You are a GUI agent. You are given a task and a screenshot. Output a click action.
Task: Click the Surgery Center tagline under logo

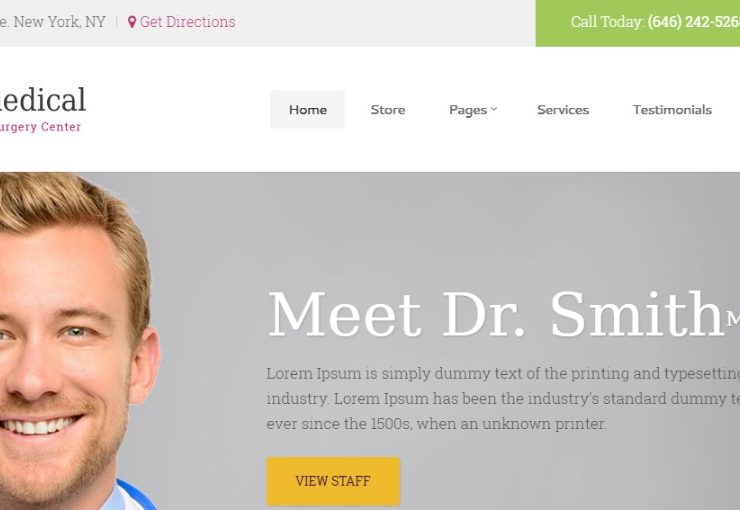pos(40,127)
